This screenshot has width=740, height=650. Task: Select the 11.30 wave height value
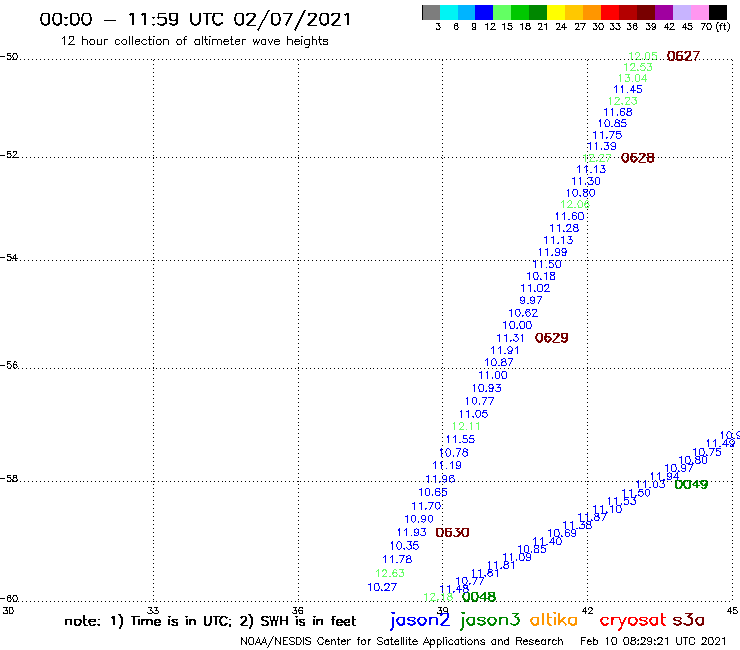tap(586, 181)
